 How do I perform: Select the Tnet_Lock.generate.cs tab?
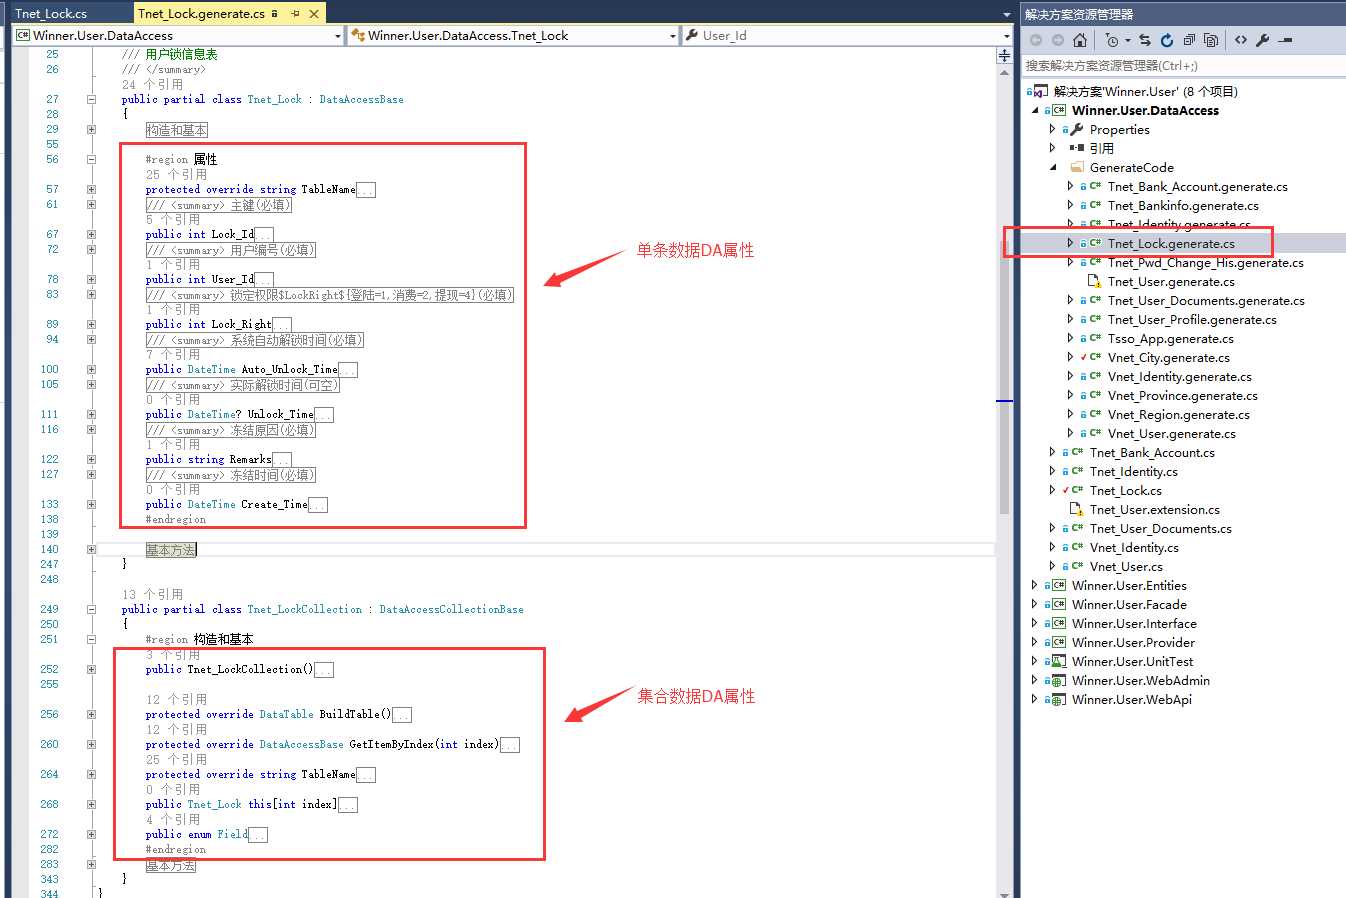tap(202, 14)
